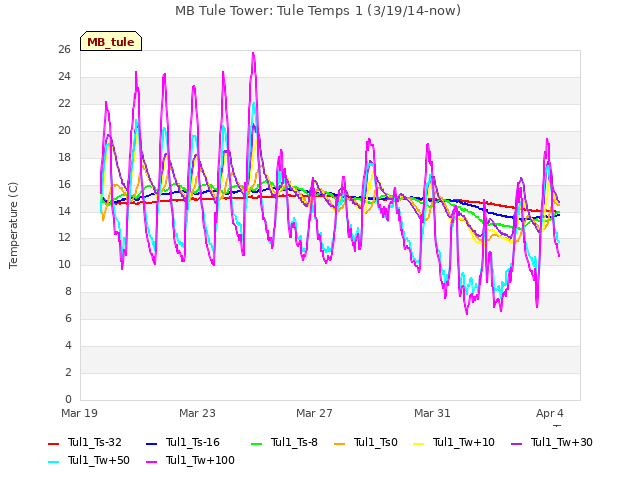Click the 26 y-axis tick label
The image size is (640, 480).
[64, 50]
